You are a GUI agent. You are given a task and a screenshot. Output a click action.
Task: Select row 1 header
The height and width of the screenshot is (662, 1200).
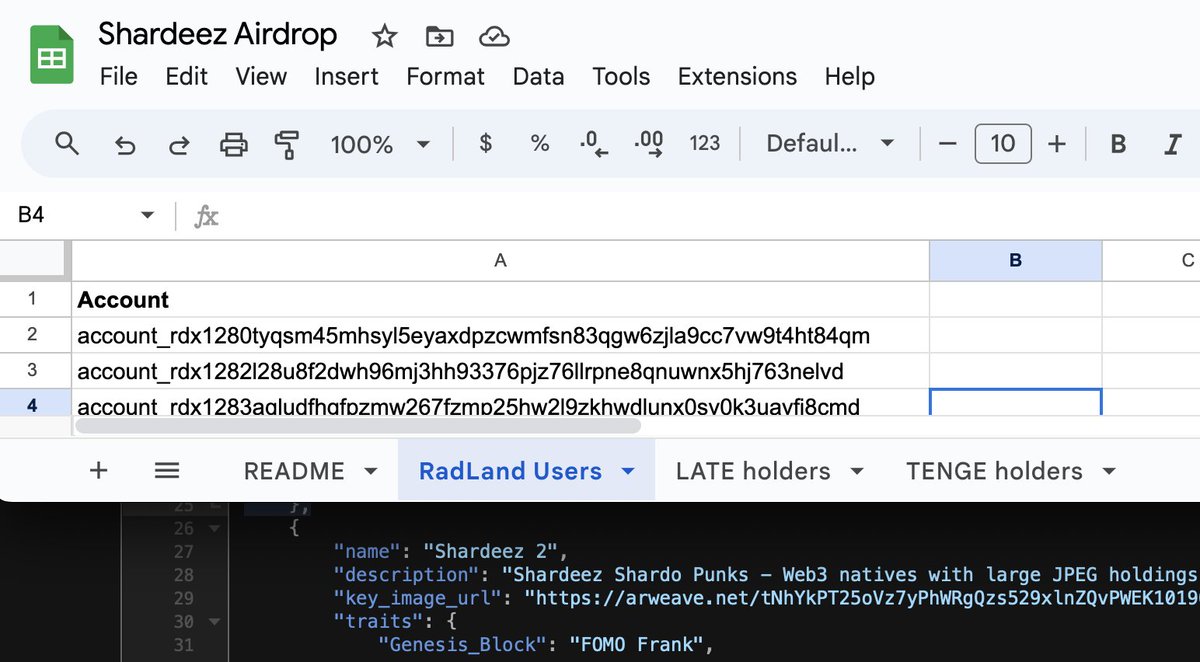coord(33,299)
